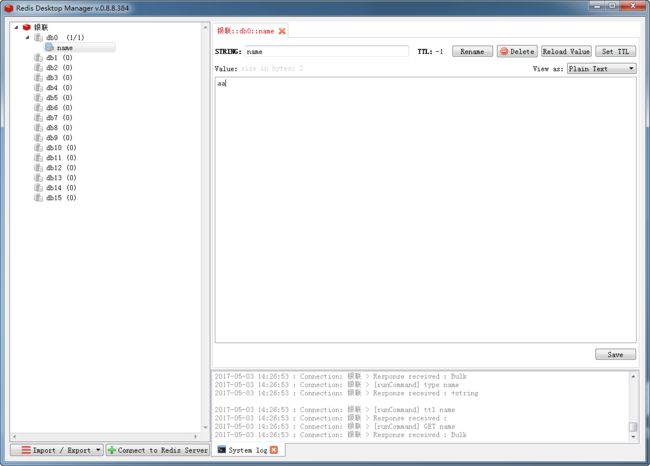Screen dimensions: 650x466
Task: Switch to the System log tab
Action: [x=247, y=450]
